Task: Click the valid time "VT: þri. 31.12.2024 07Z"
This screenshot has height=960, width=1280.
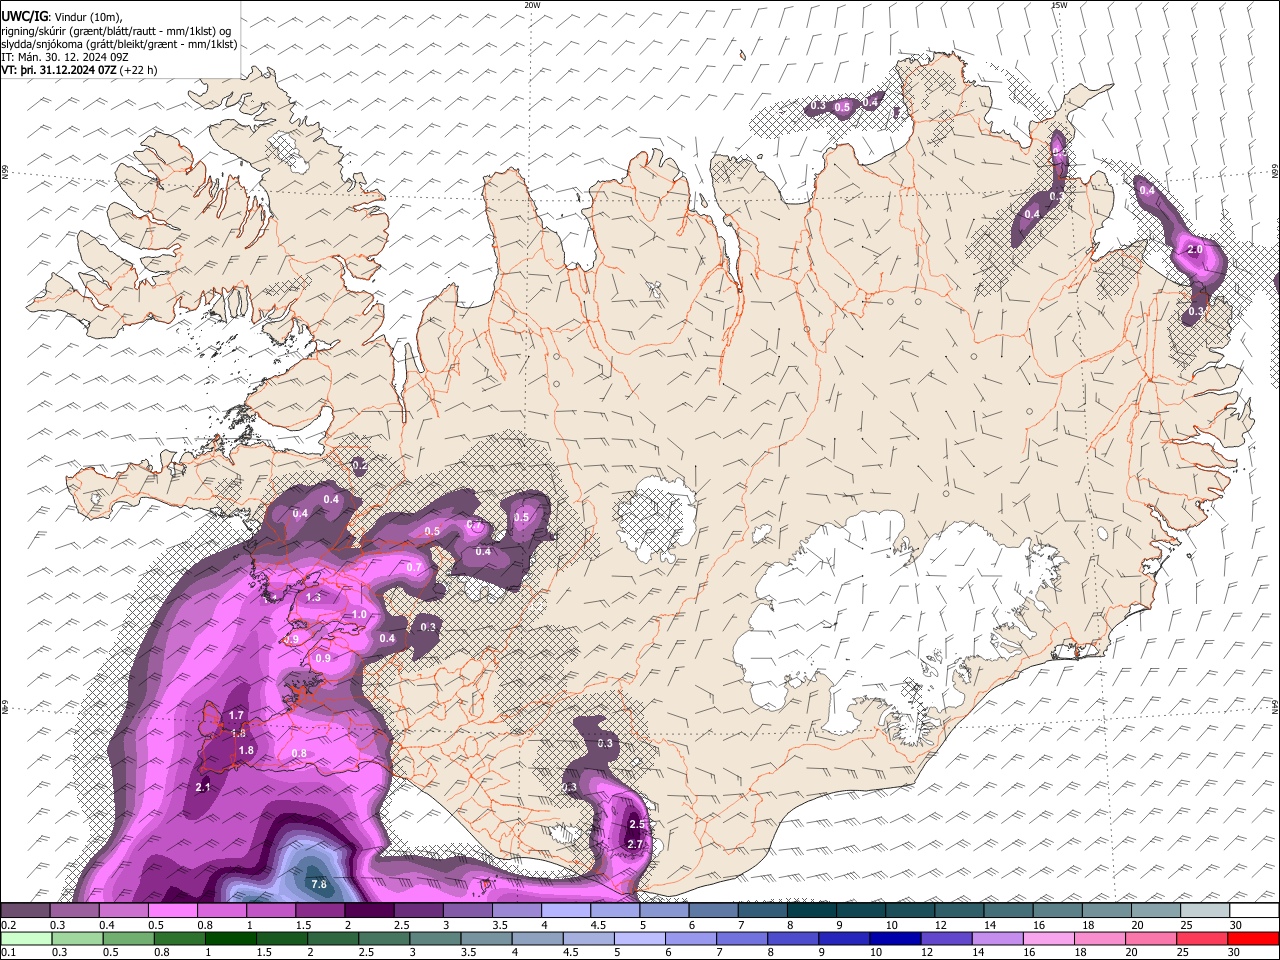Action: (x=59, y=70)
